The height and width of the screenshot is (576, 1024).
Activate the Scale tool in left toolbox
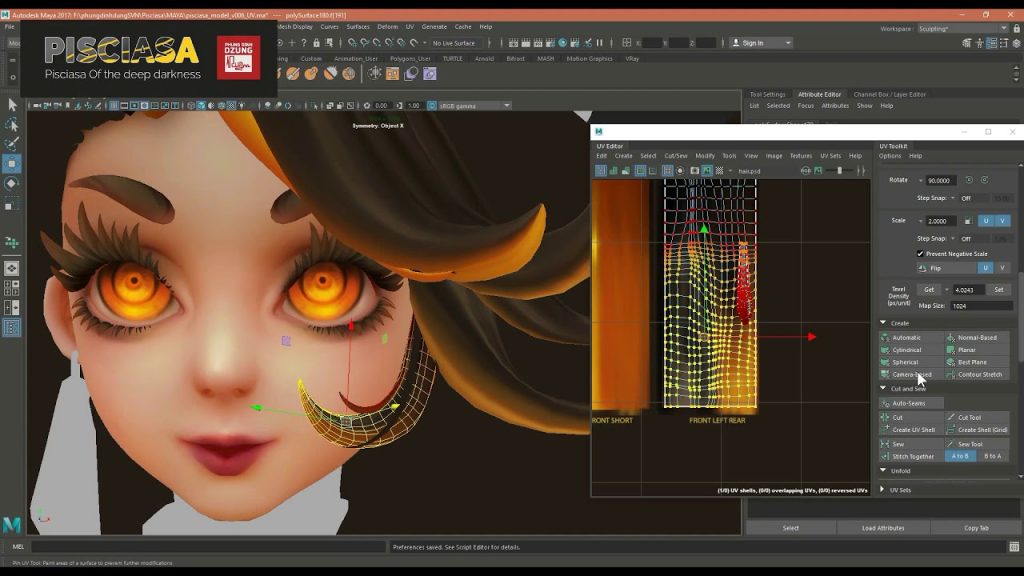pyautogui.click(x=12, y=205)
